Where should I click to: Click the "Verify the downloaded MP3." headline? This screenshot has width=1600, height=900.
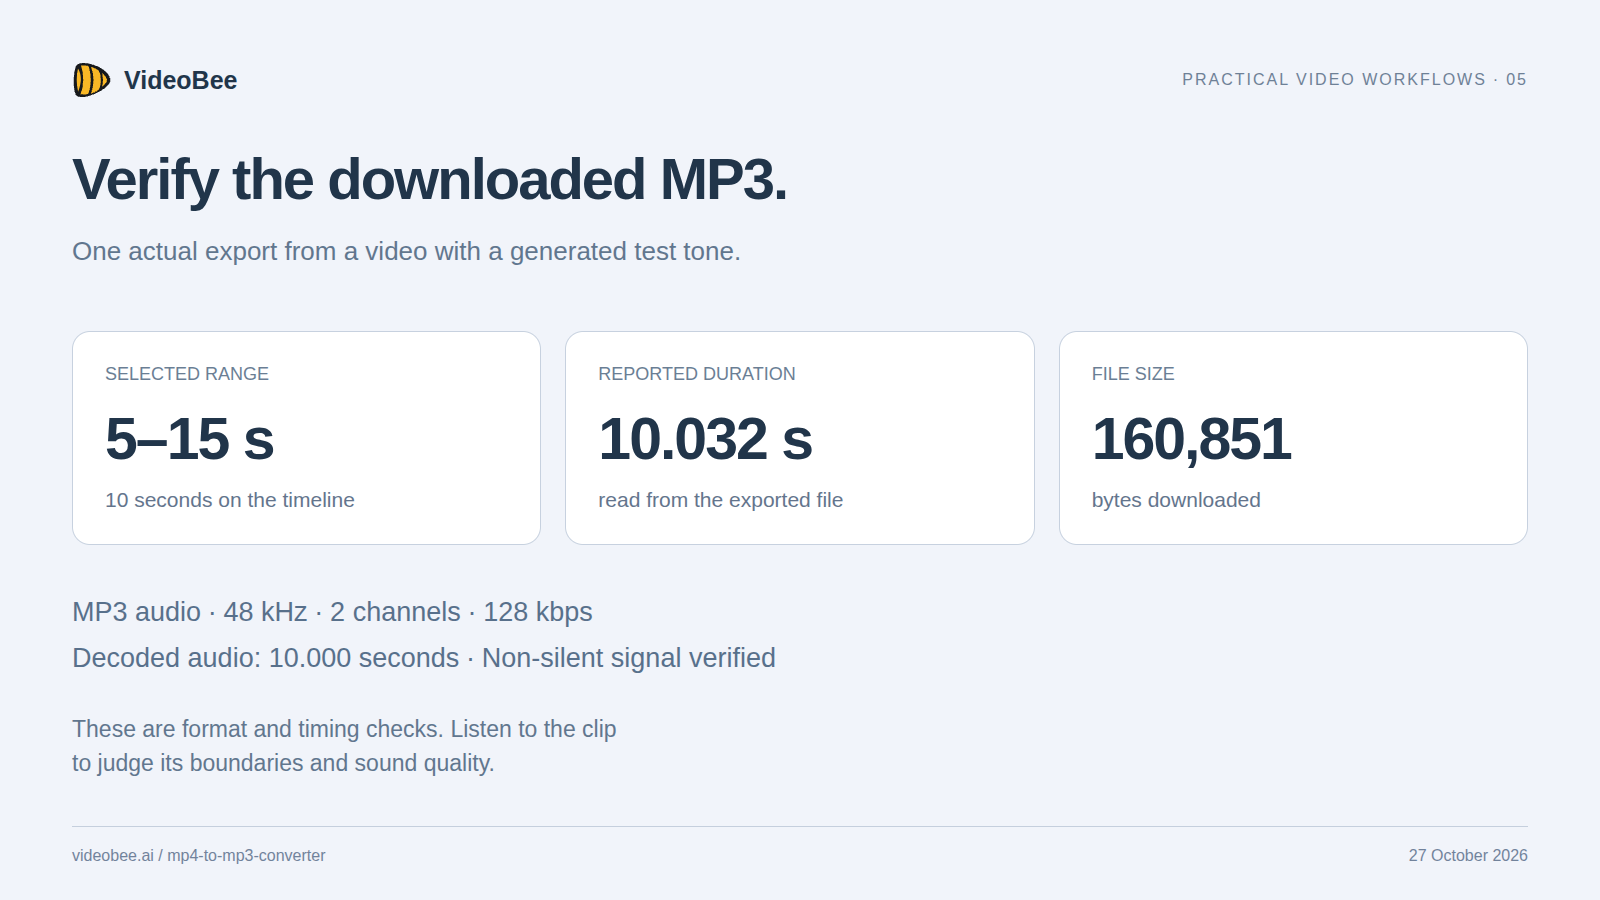429,180
